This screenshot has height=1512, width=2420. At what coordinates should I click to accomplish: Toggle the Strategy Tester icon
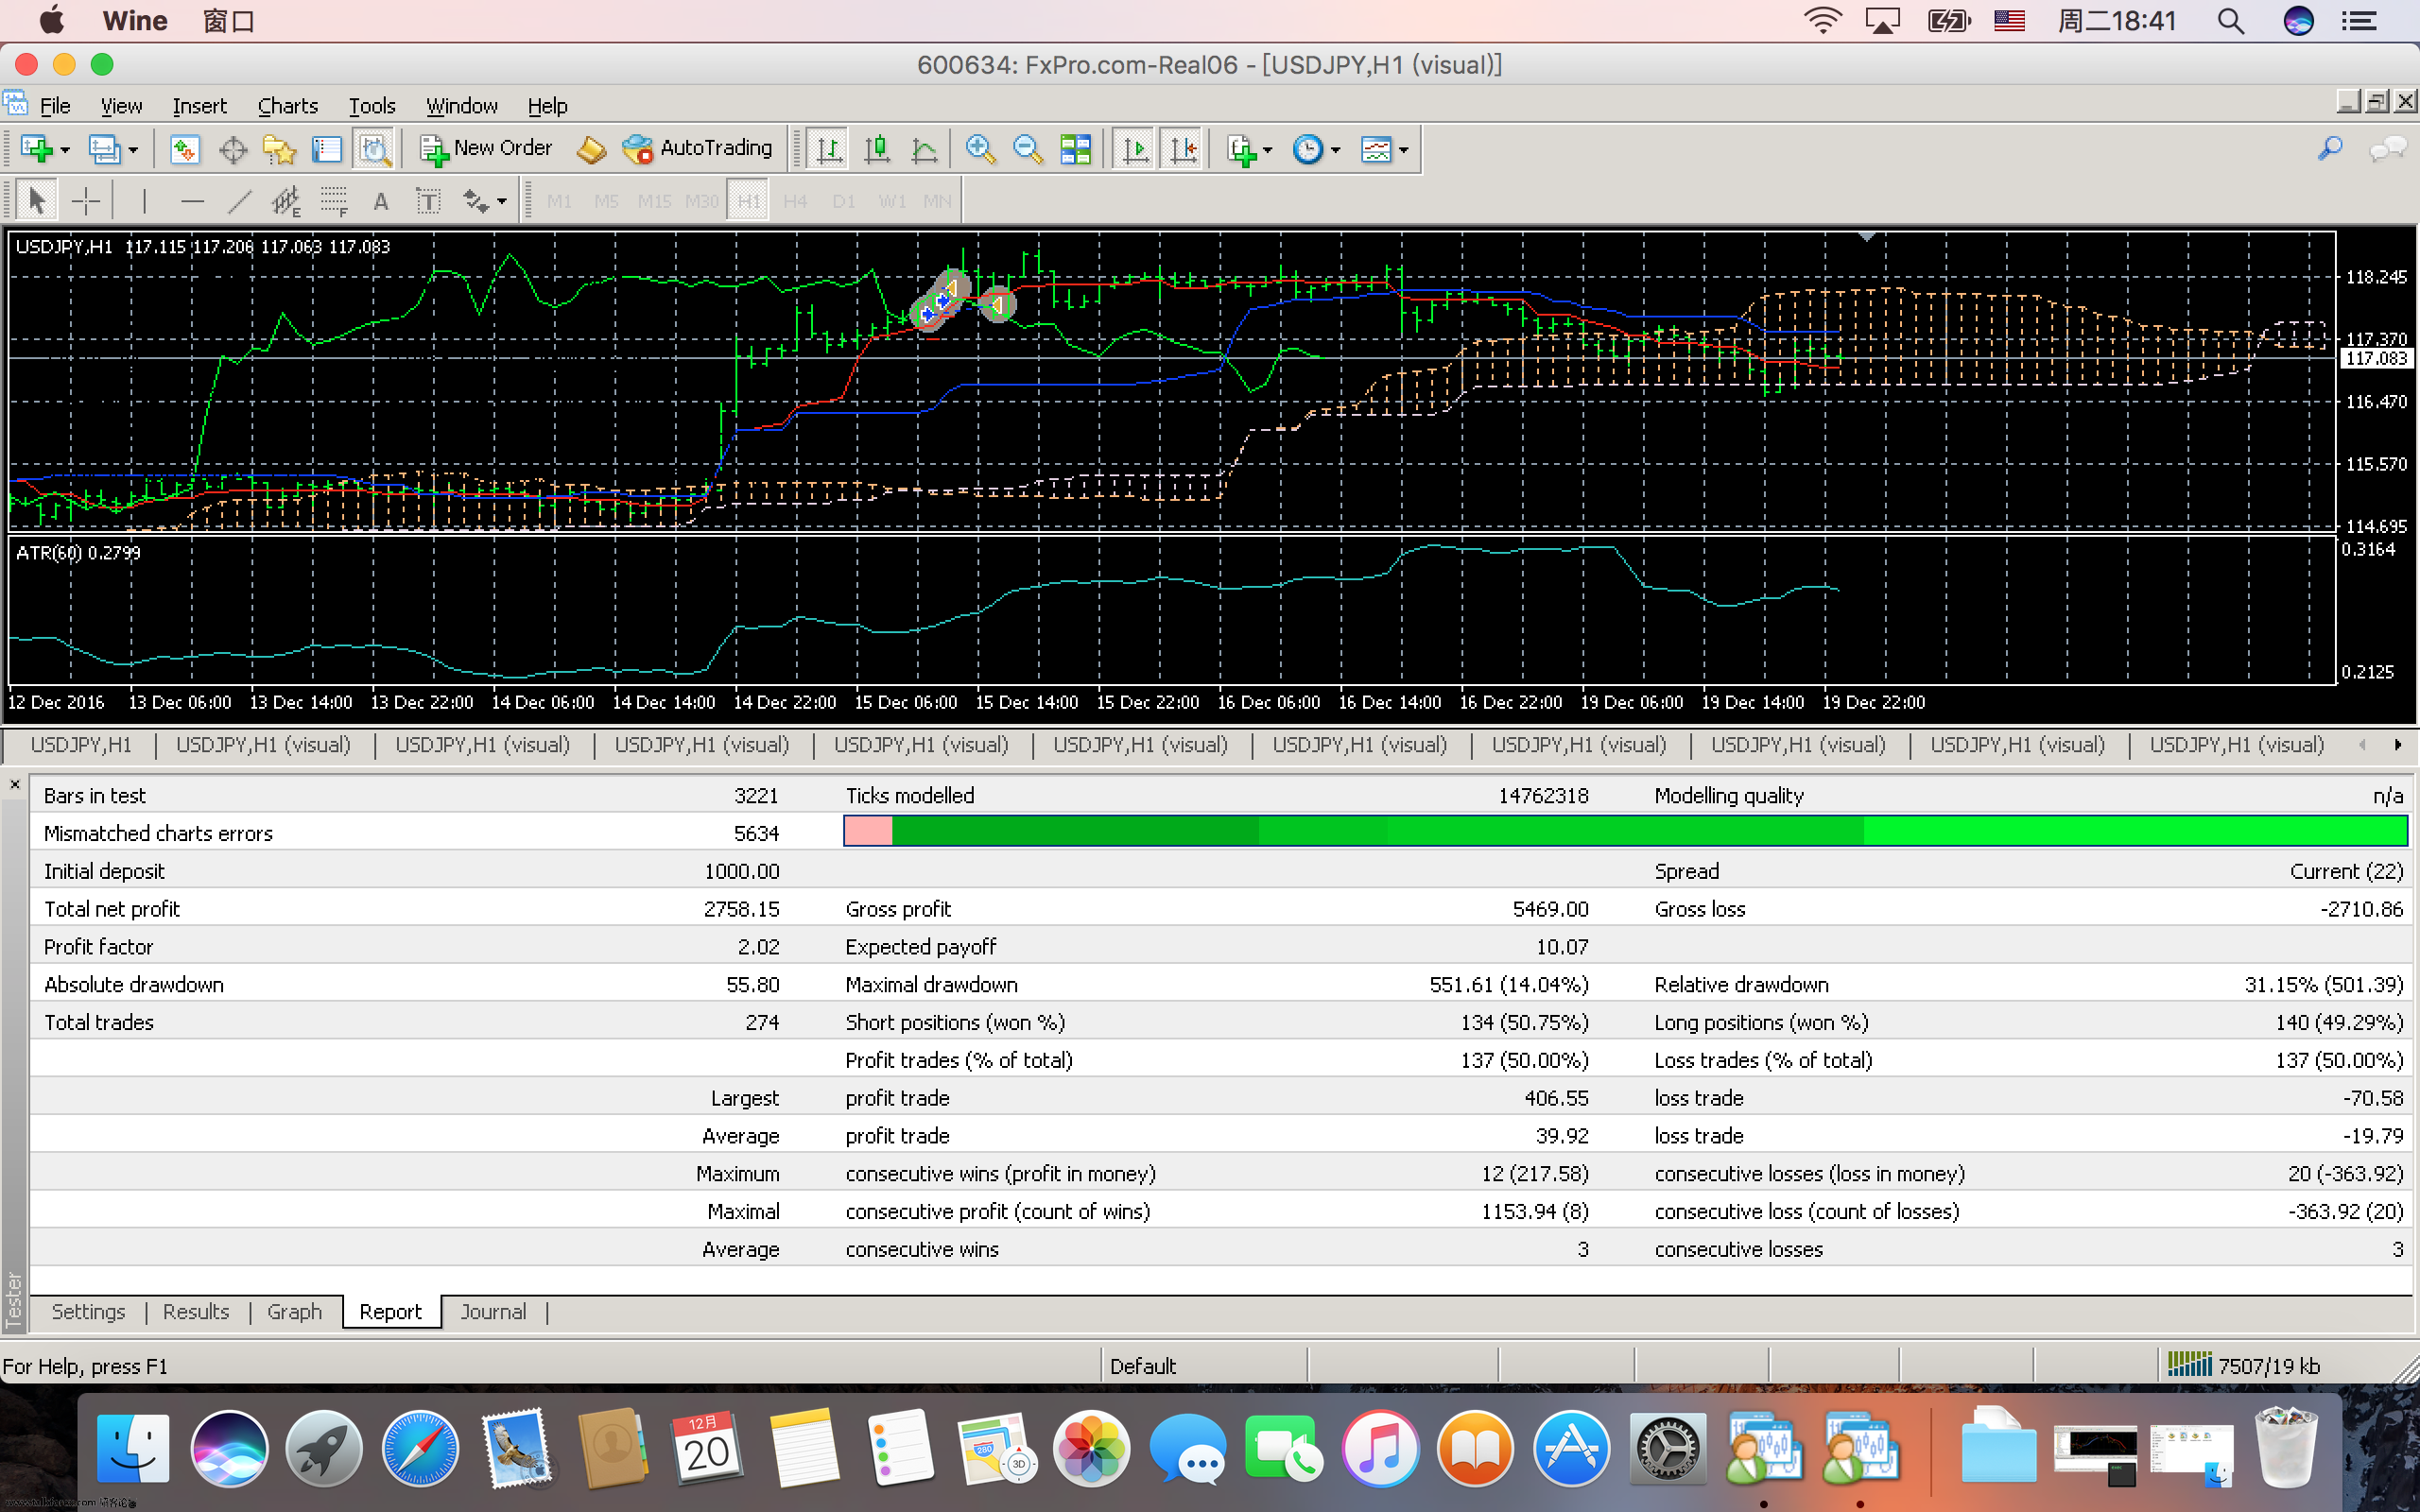point(374,150)
